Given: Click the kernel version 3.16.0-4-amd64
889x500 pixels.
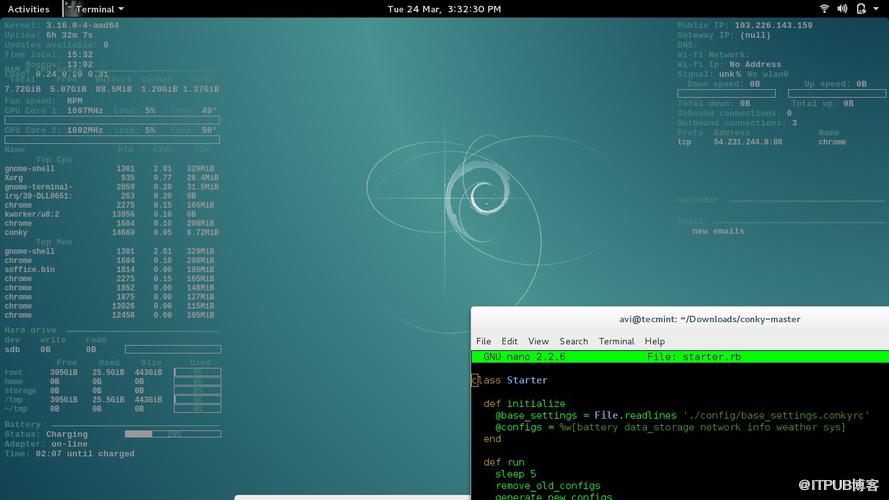Looking at the screenshot, I should click(x=82, y=26).
